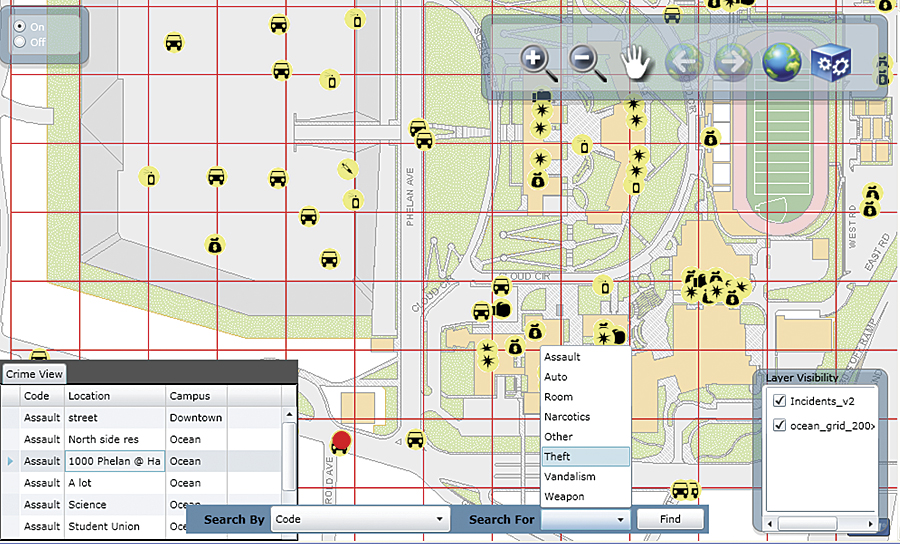Click the boxing glove assault marker
900x544 pixels.
click(502, 309)
